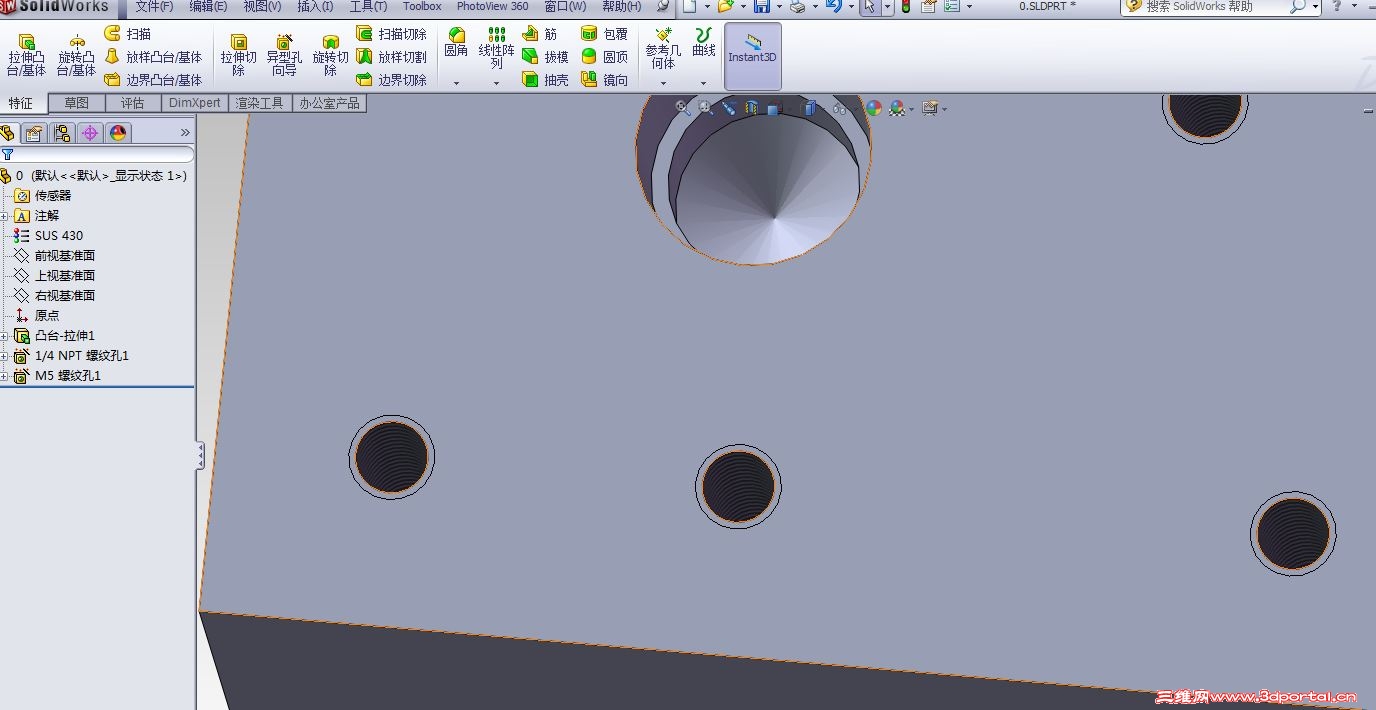1376x710 pixels.
Task: Choose the 扫描切除 swept cut tool
Action: [x=391, y=34]
